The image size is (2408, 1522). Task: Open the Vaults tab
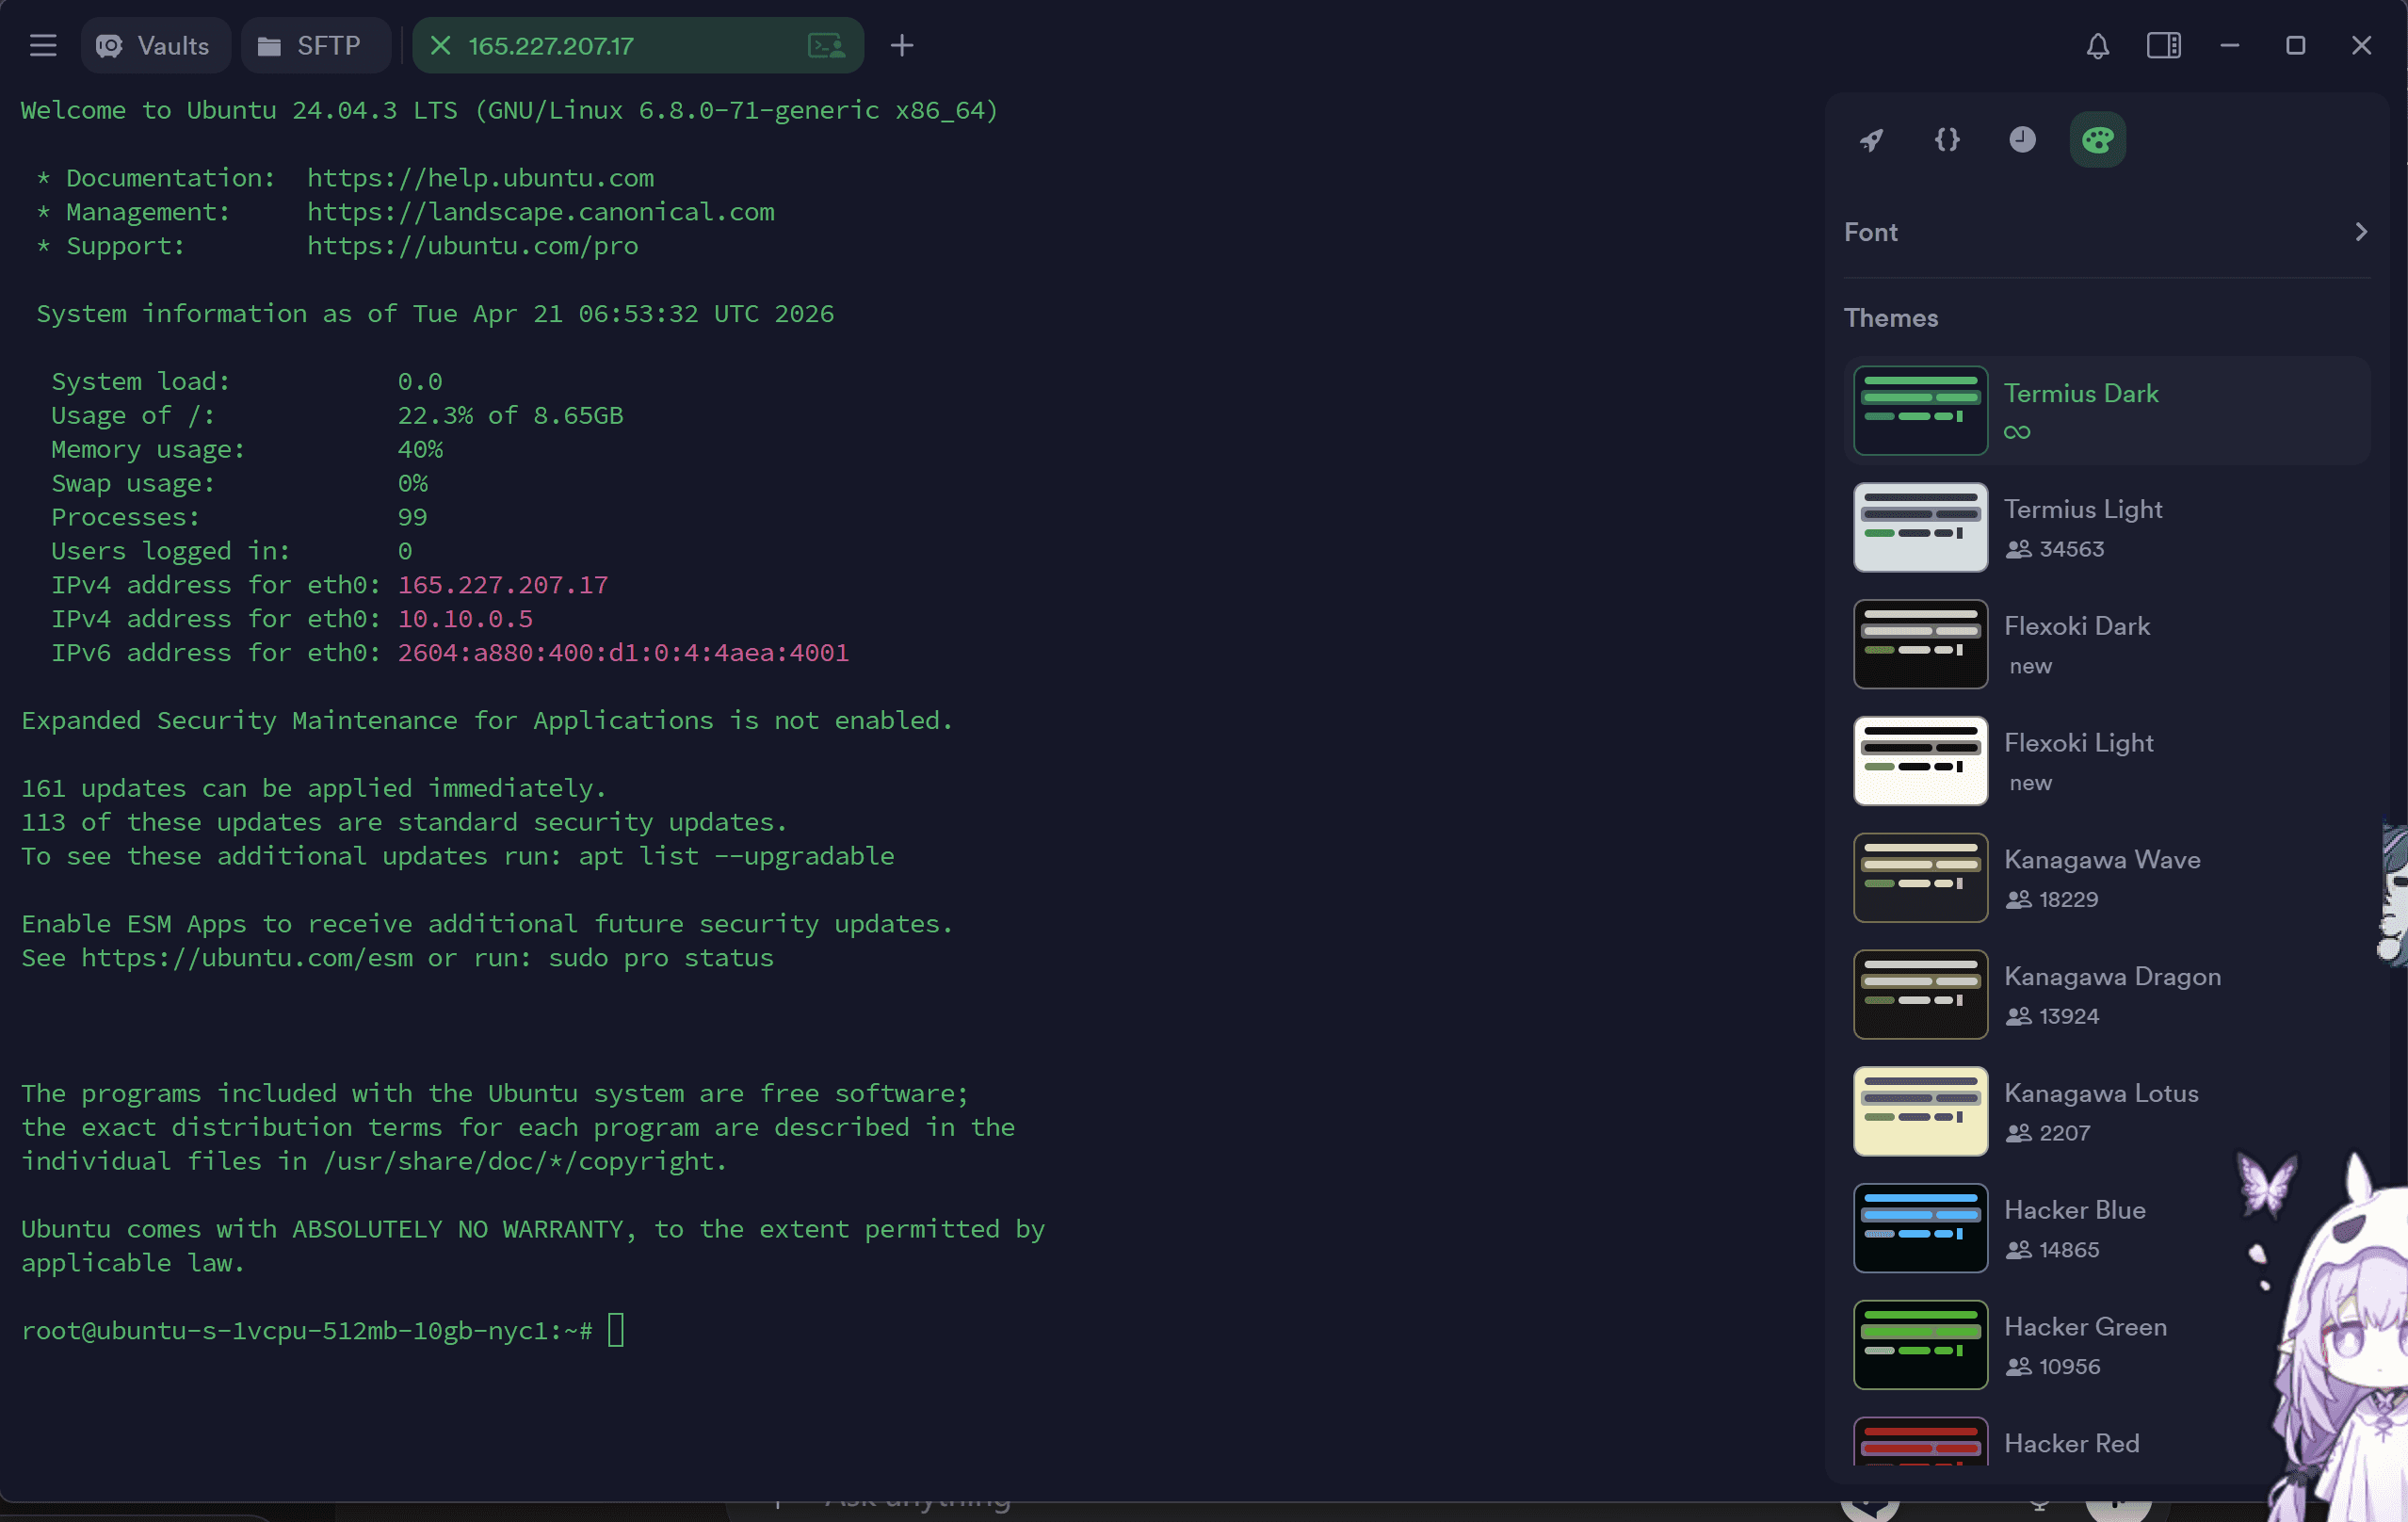155,46
